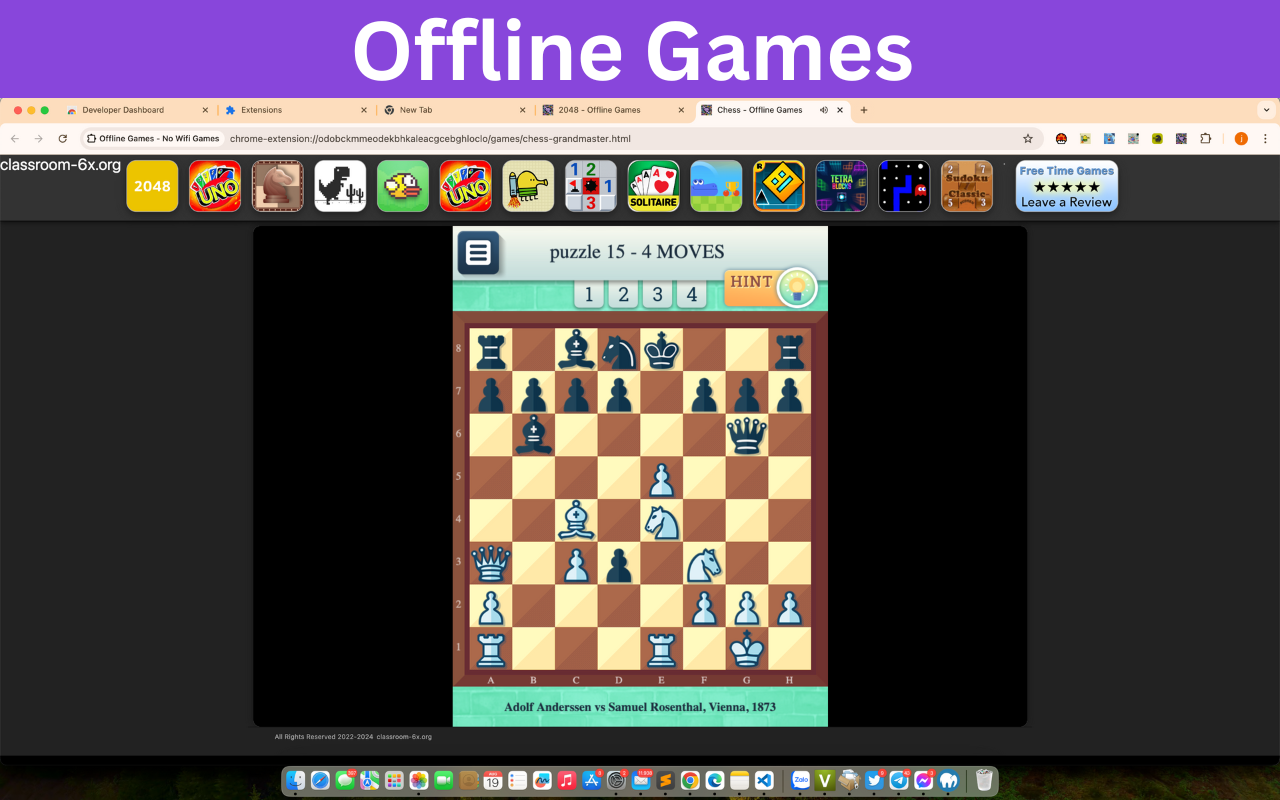Open the Trash in the dock
The height and width of the screenshot is (800, 1280).
click(984, 780)
